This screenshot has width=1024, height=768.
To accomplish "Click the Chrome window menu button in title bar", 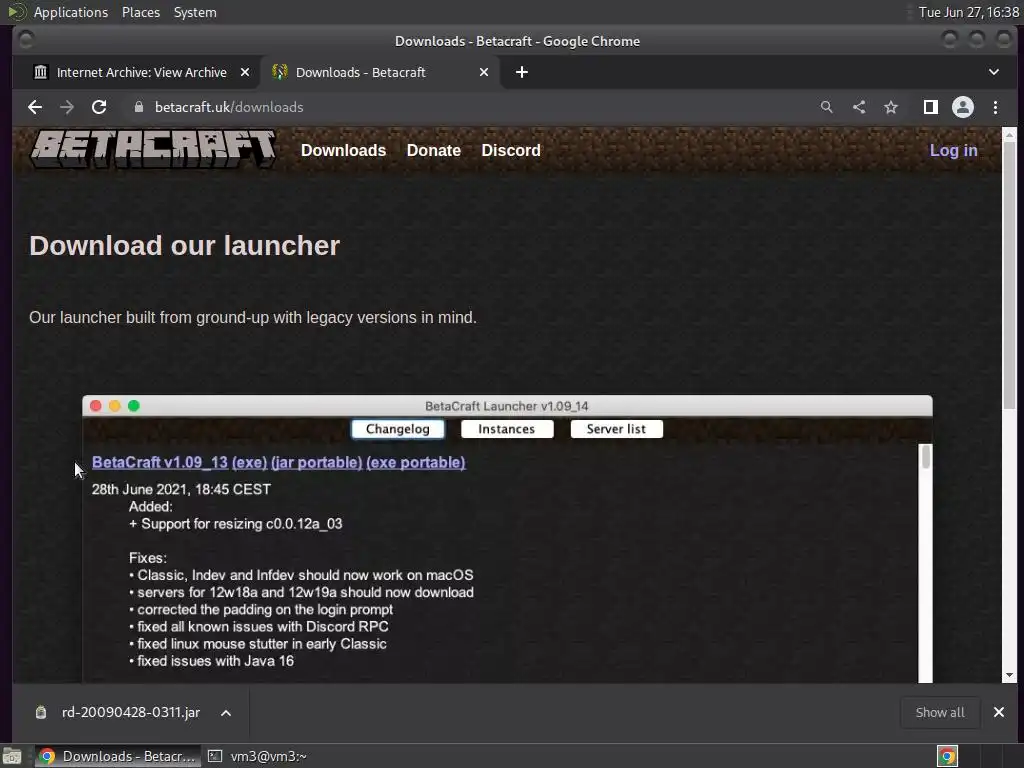I will [26, 40].
